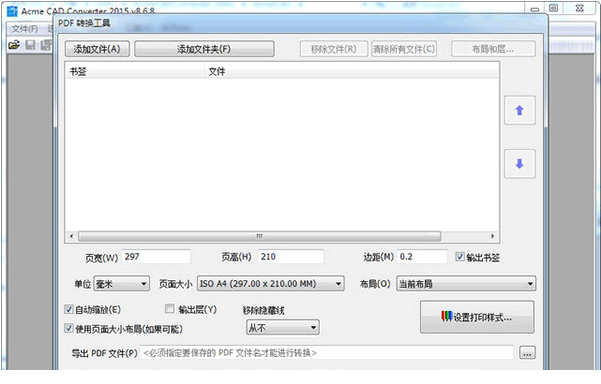Click the move file down arrow button
The height and width of the screenshot is (384, 601).
519,164
